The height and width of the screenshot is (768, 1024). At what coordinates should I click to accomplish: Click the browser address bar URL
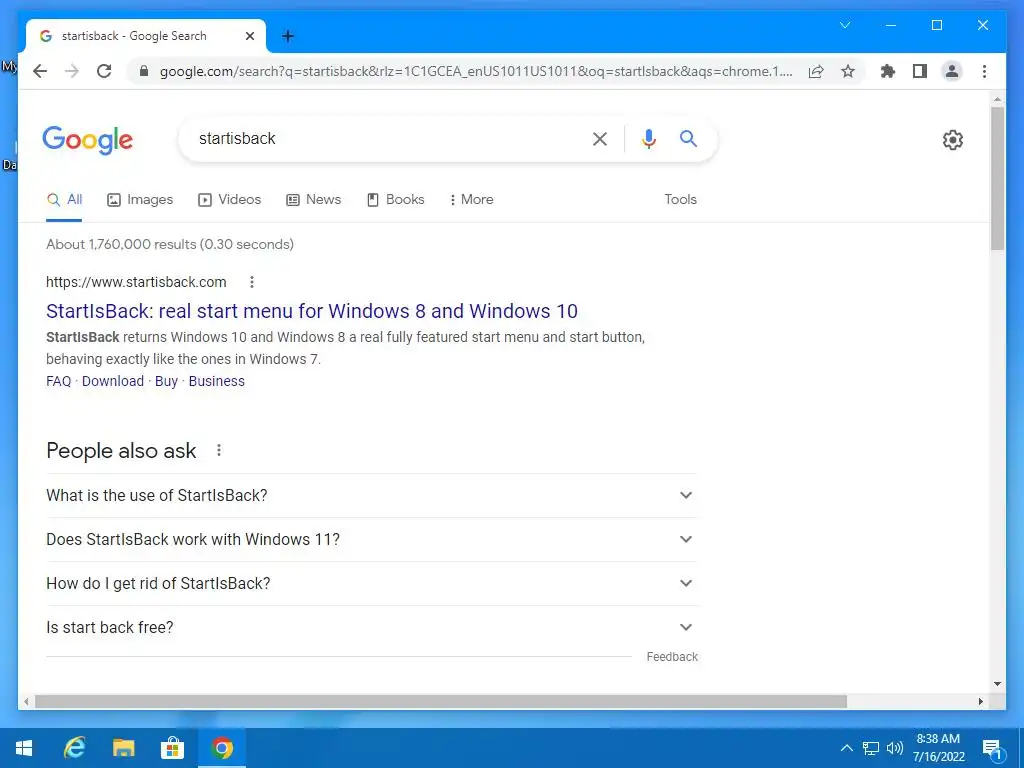pyautogui.click(x=476, y=71)
